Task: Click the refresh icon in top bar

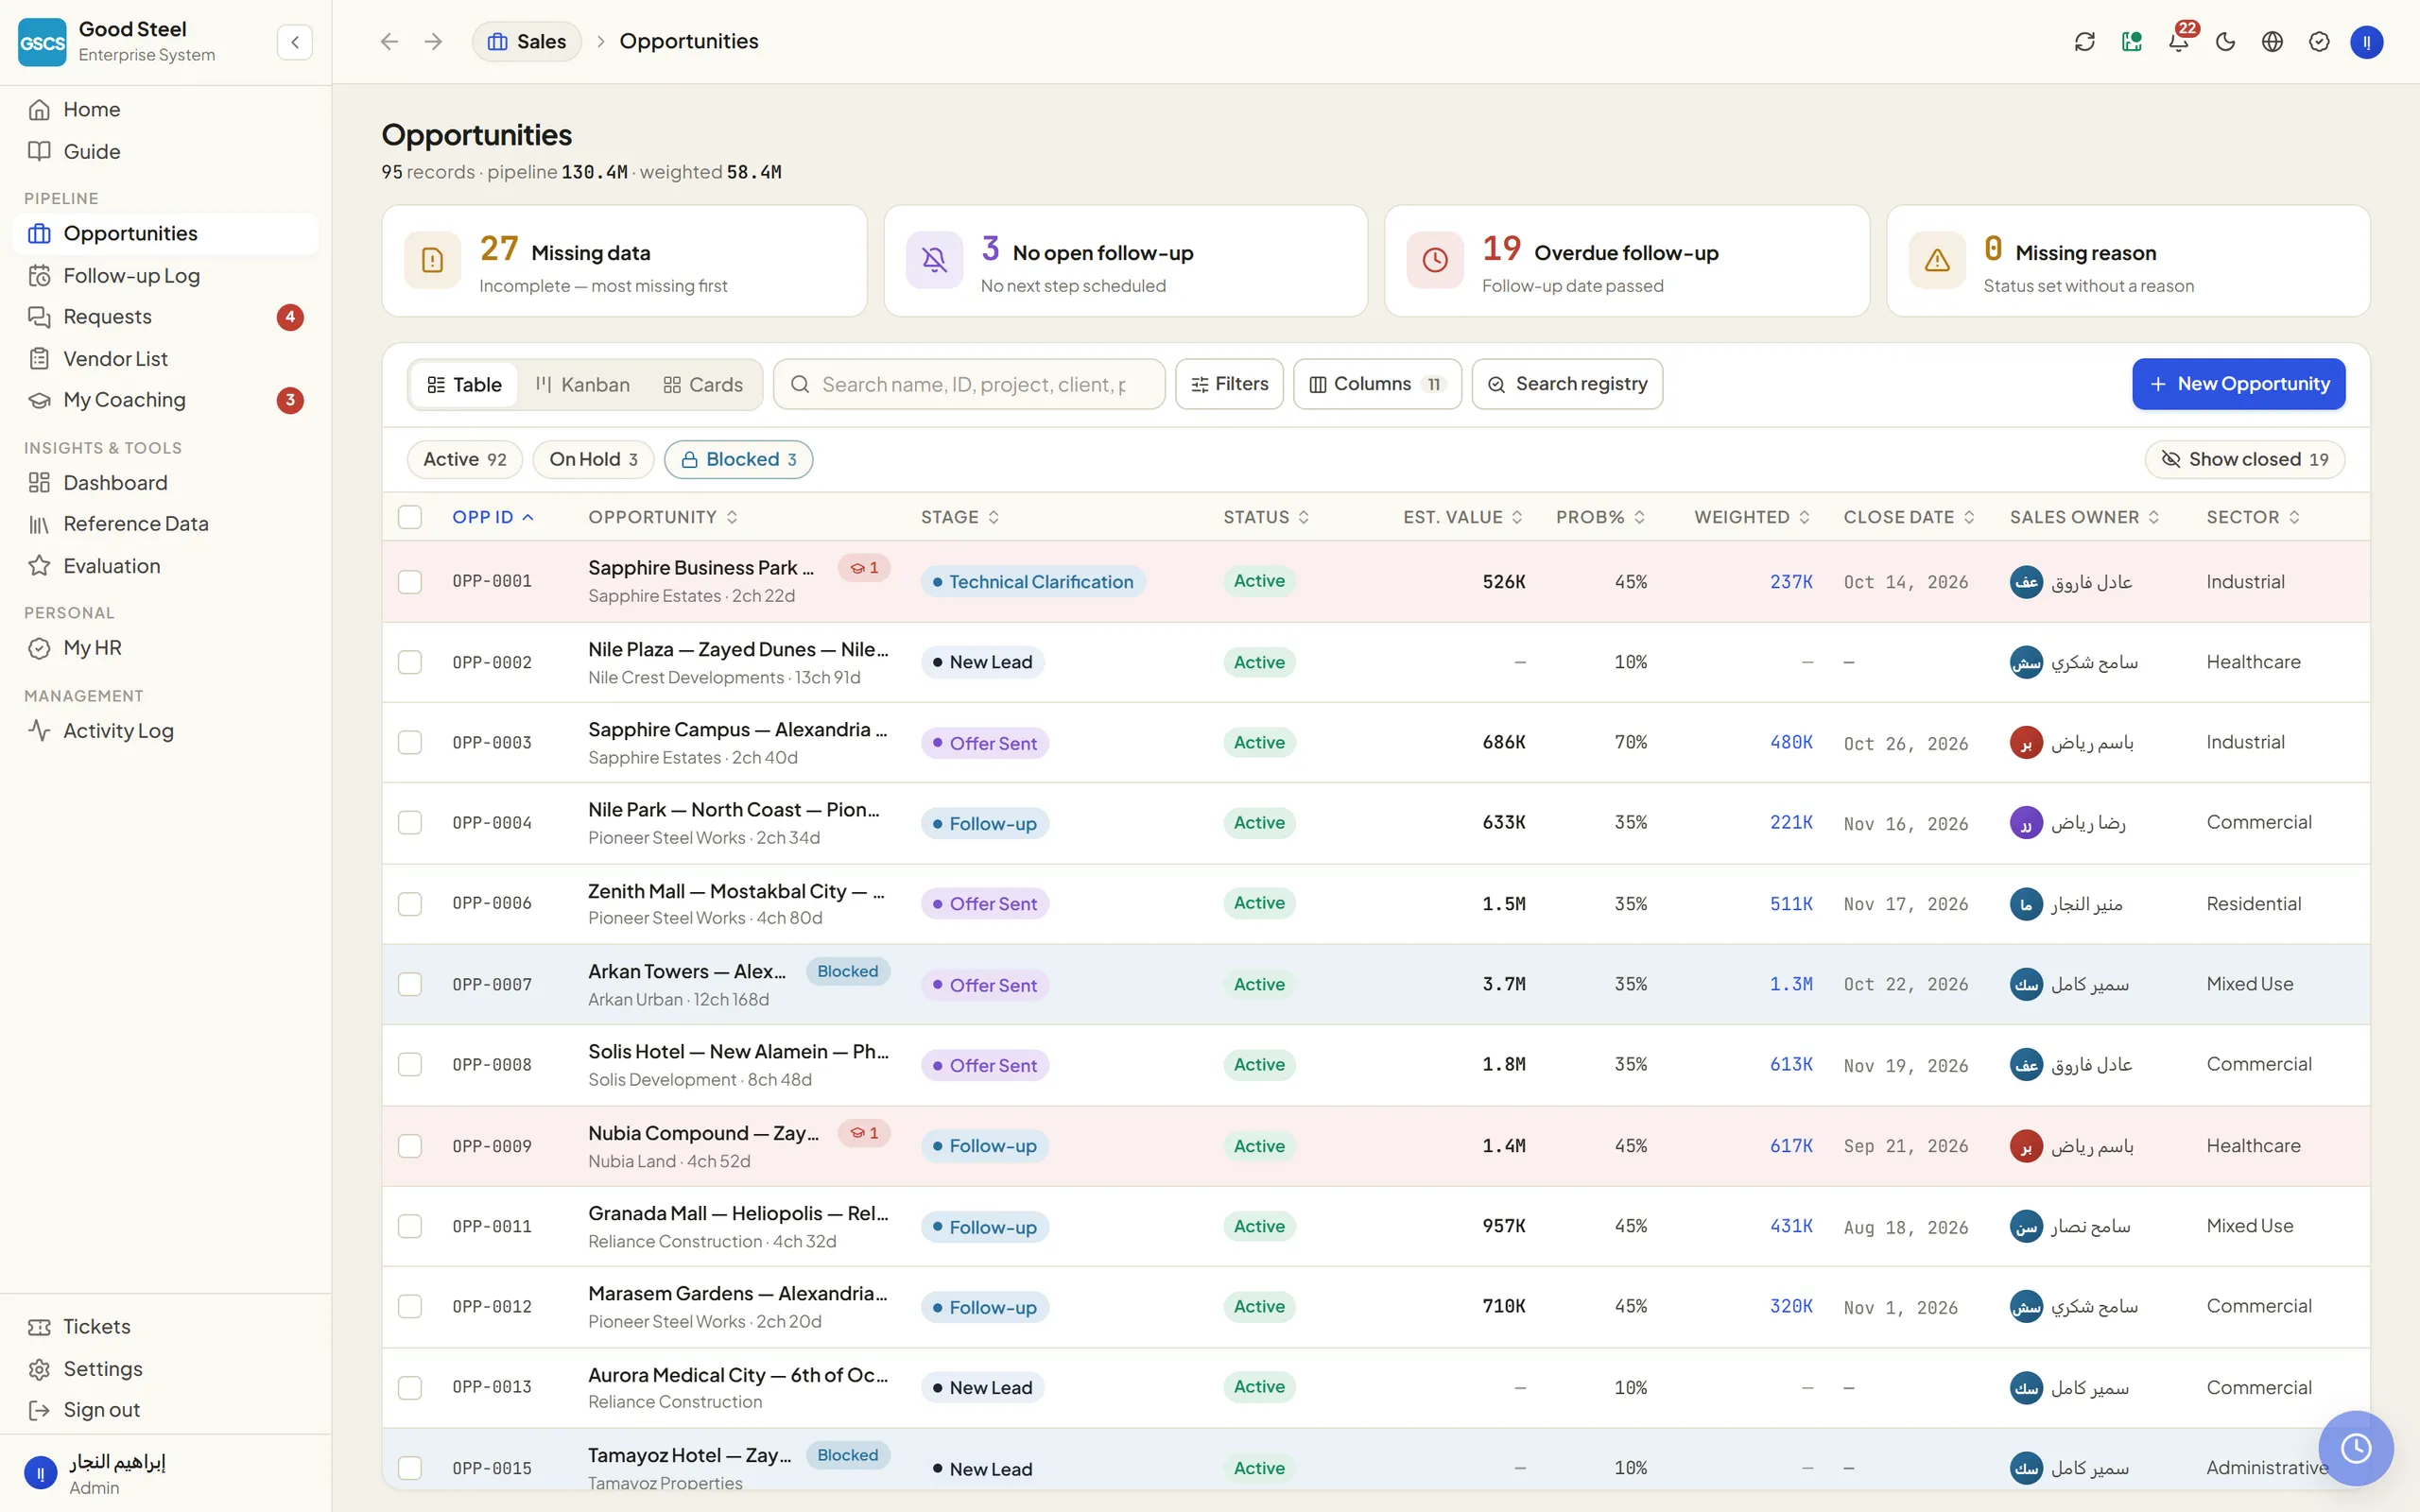Action: click(2085, 42)
